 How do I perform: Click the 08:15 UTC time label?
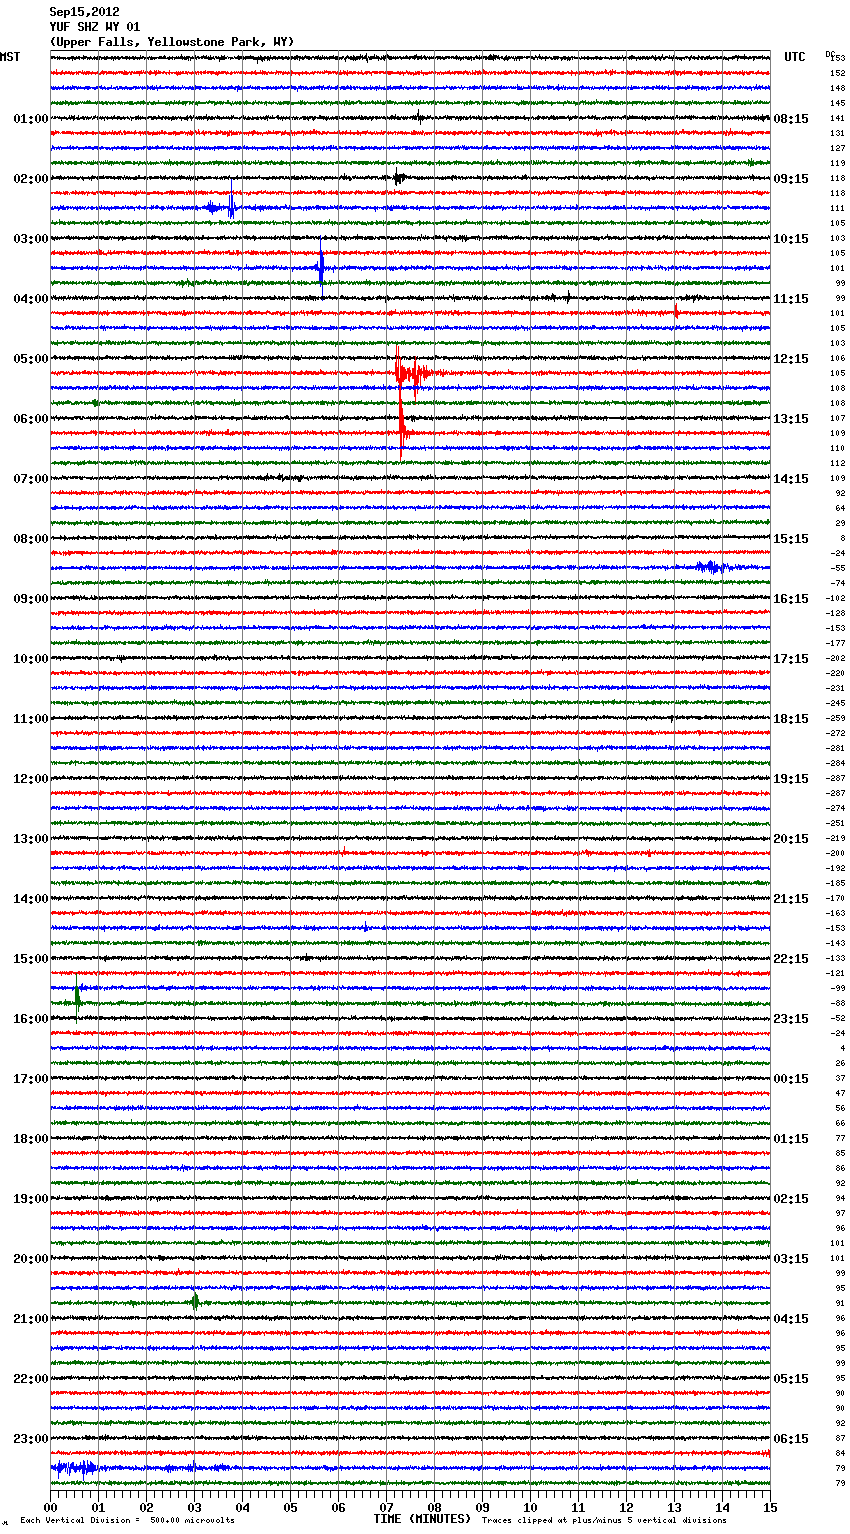[x=791, y=119]
